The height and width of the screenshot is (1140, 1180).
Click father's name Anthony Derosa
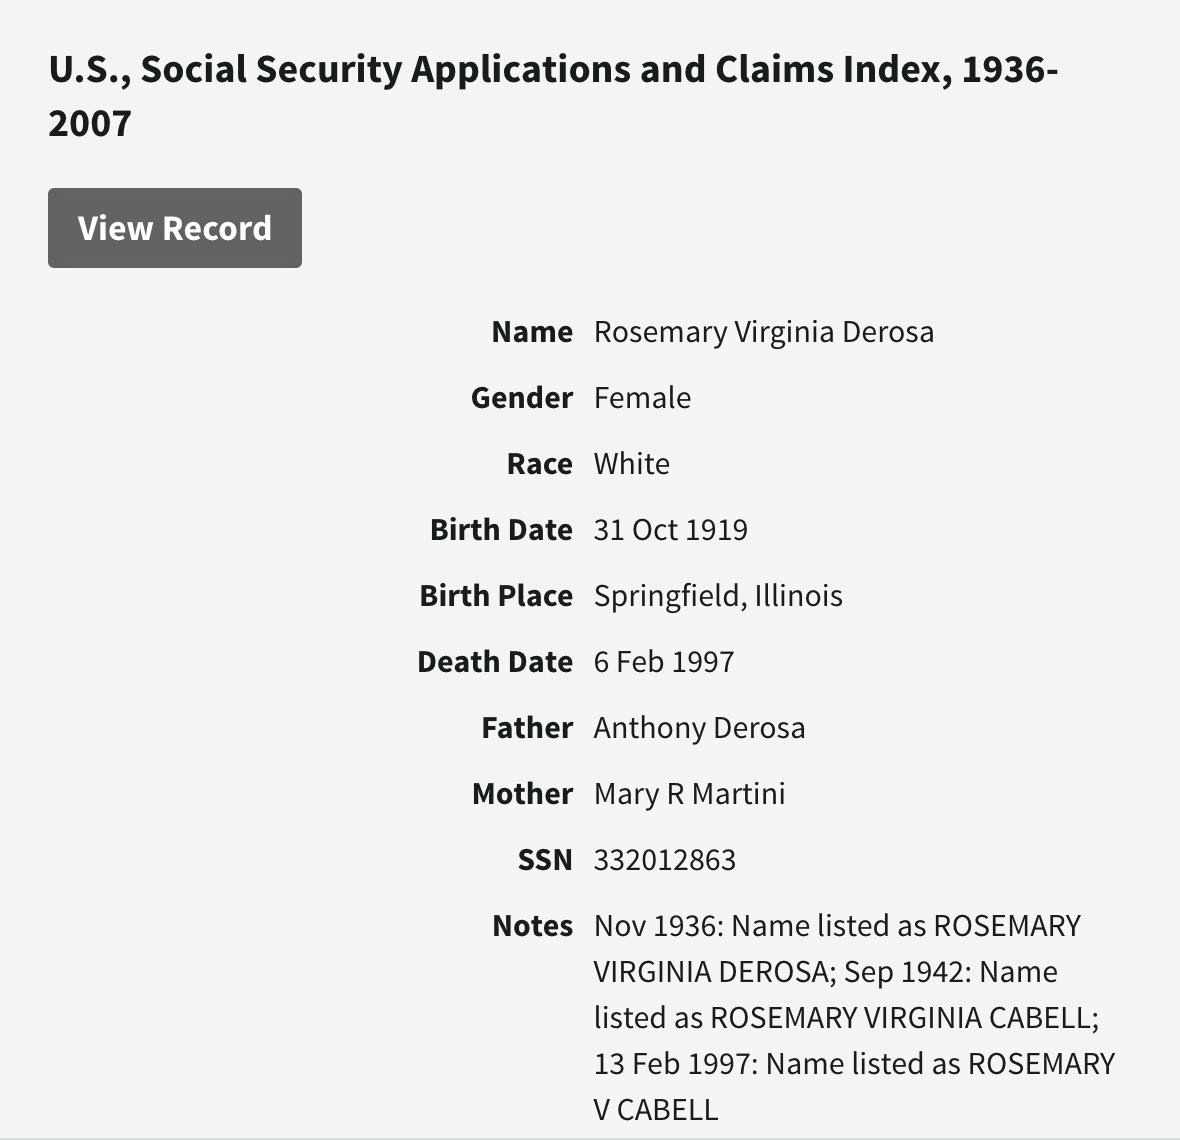(699, 728)
